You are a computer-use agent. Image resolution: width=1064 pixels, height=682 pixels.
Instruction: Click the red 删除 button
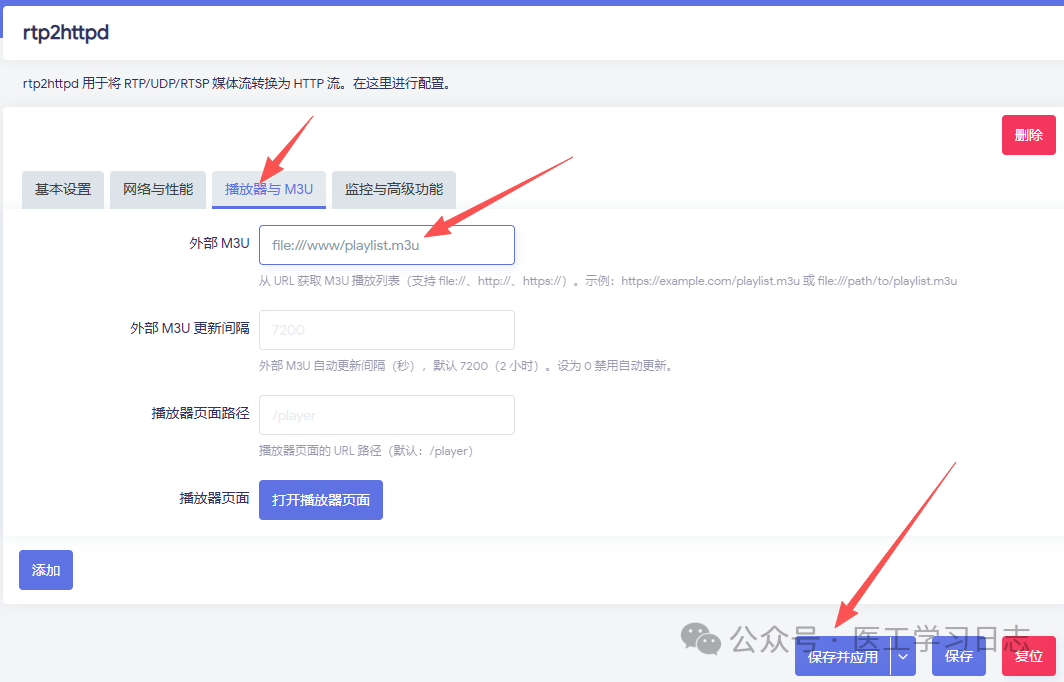(1028, 134)
